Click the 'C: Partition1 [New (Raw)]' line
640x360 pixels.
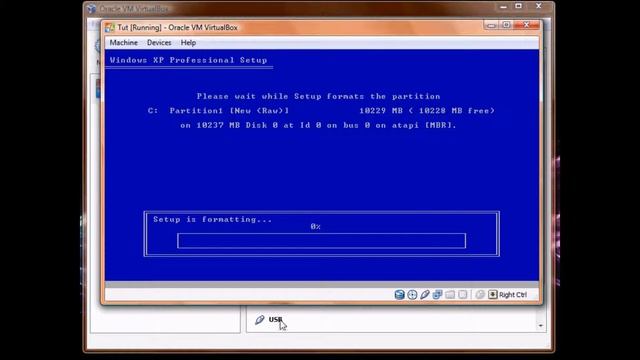(x=218, y=111)
